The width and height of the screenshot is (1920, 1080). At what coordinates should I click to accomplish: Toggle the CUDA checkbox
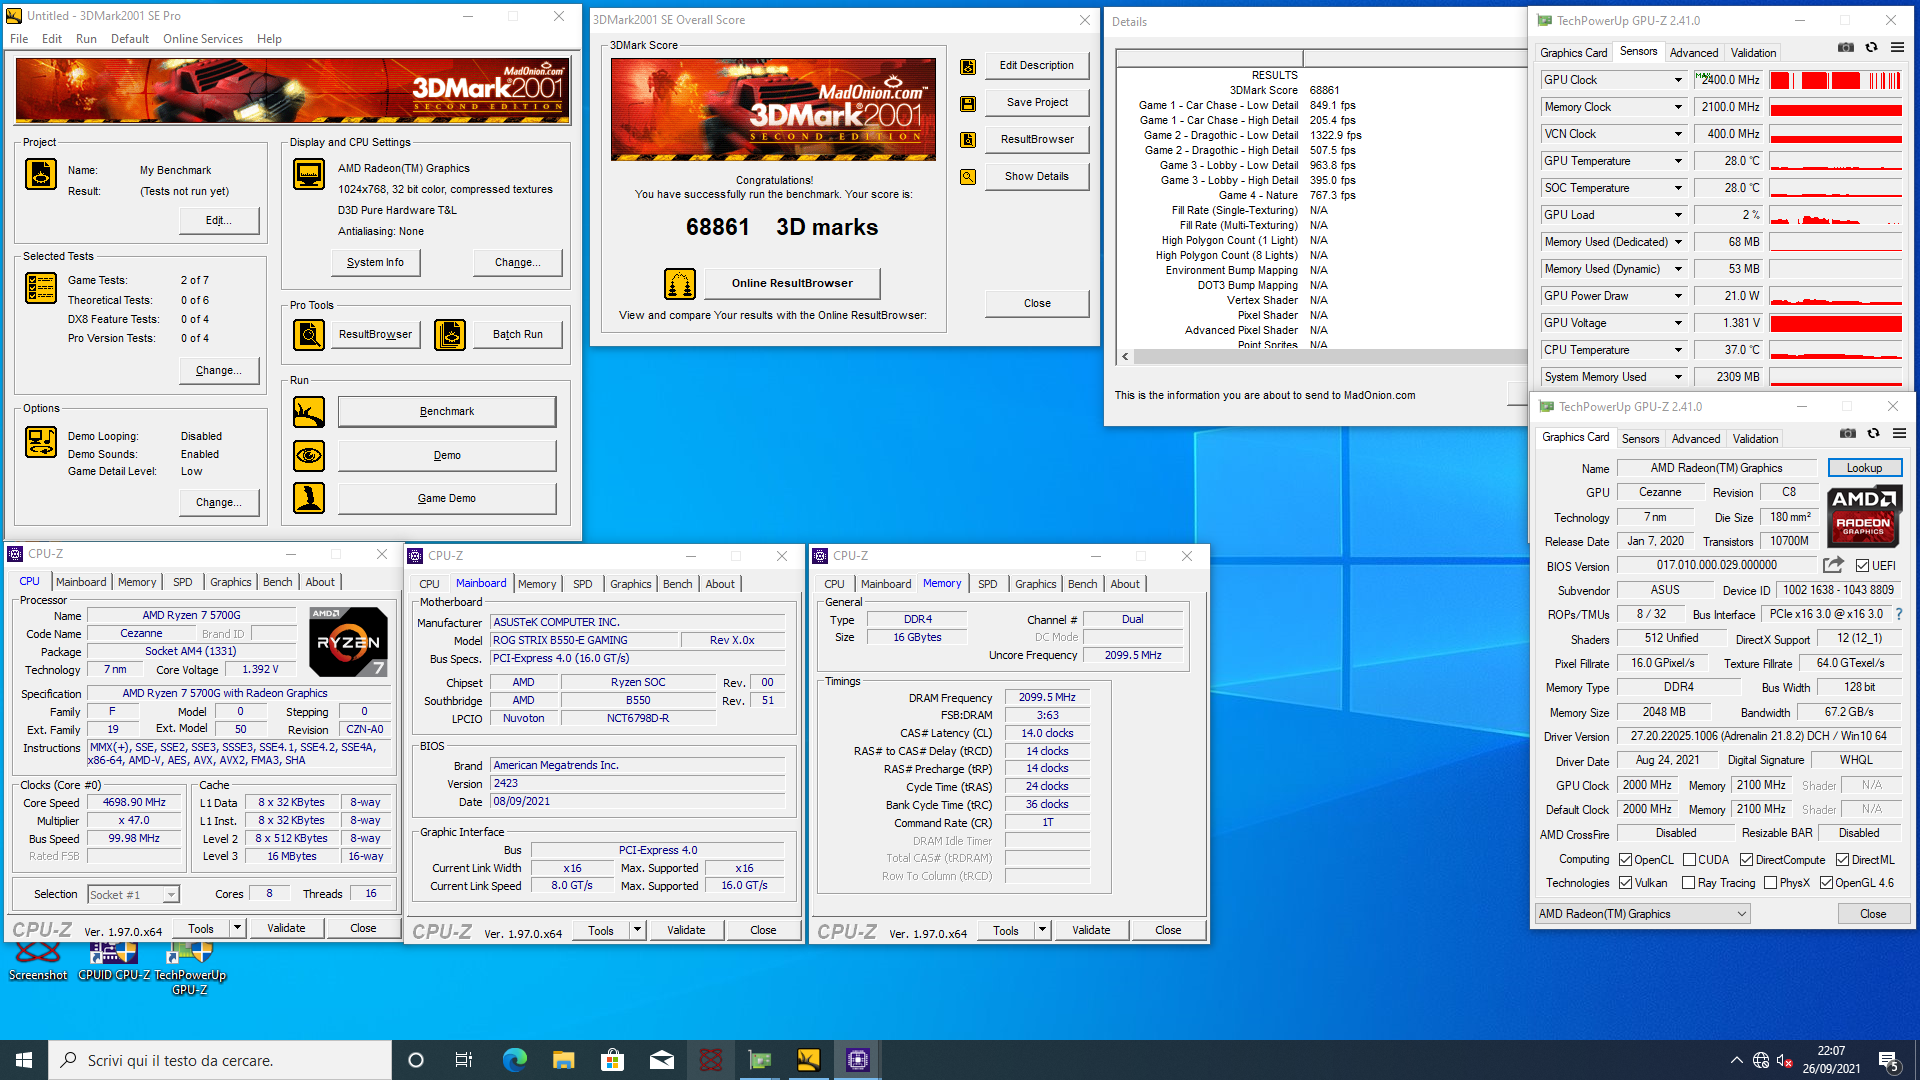(1689, 860)
